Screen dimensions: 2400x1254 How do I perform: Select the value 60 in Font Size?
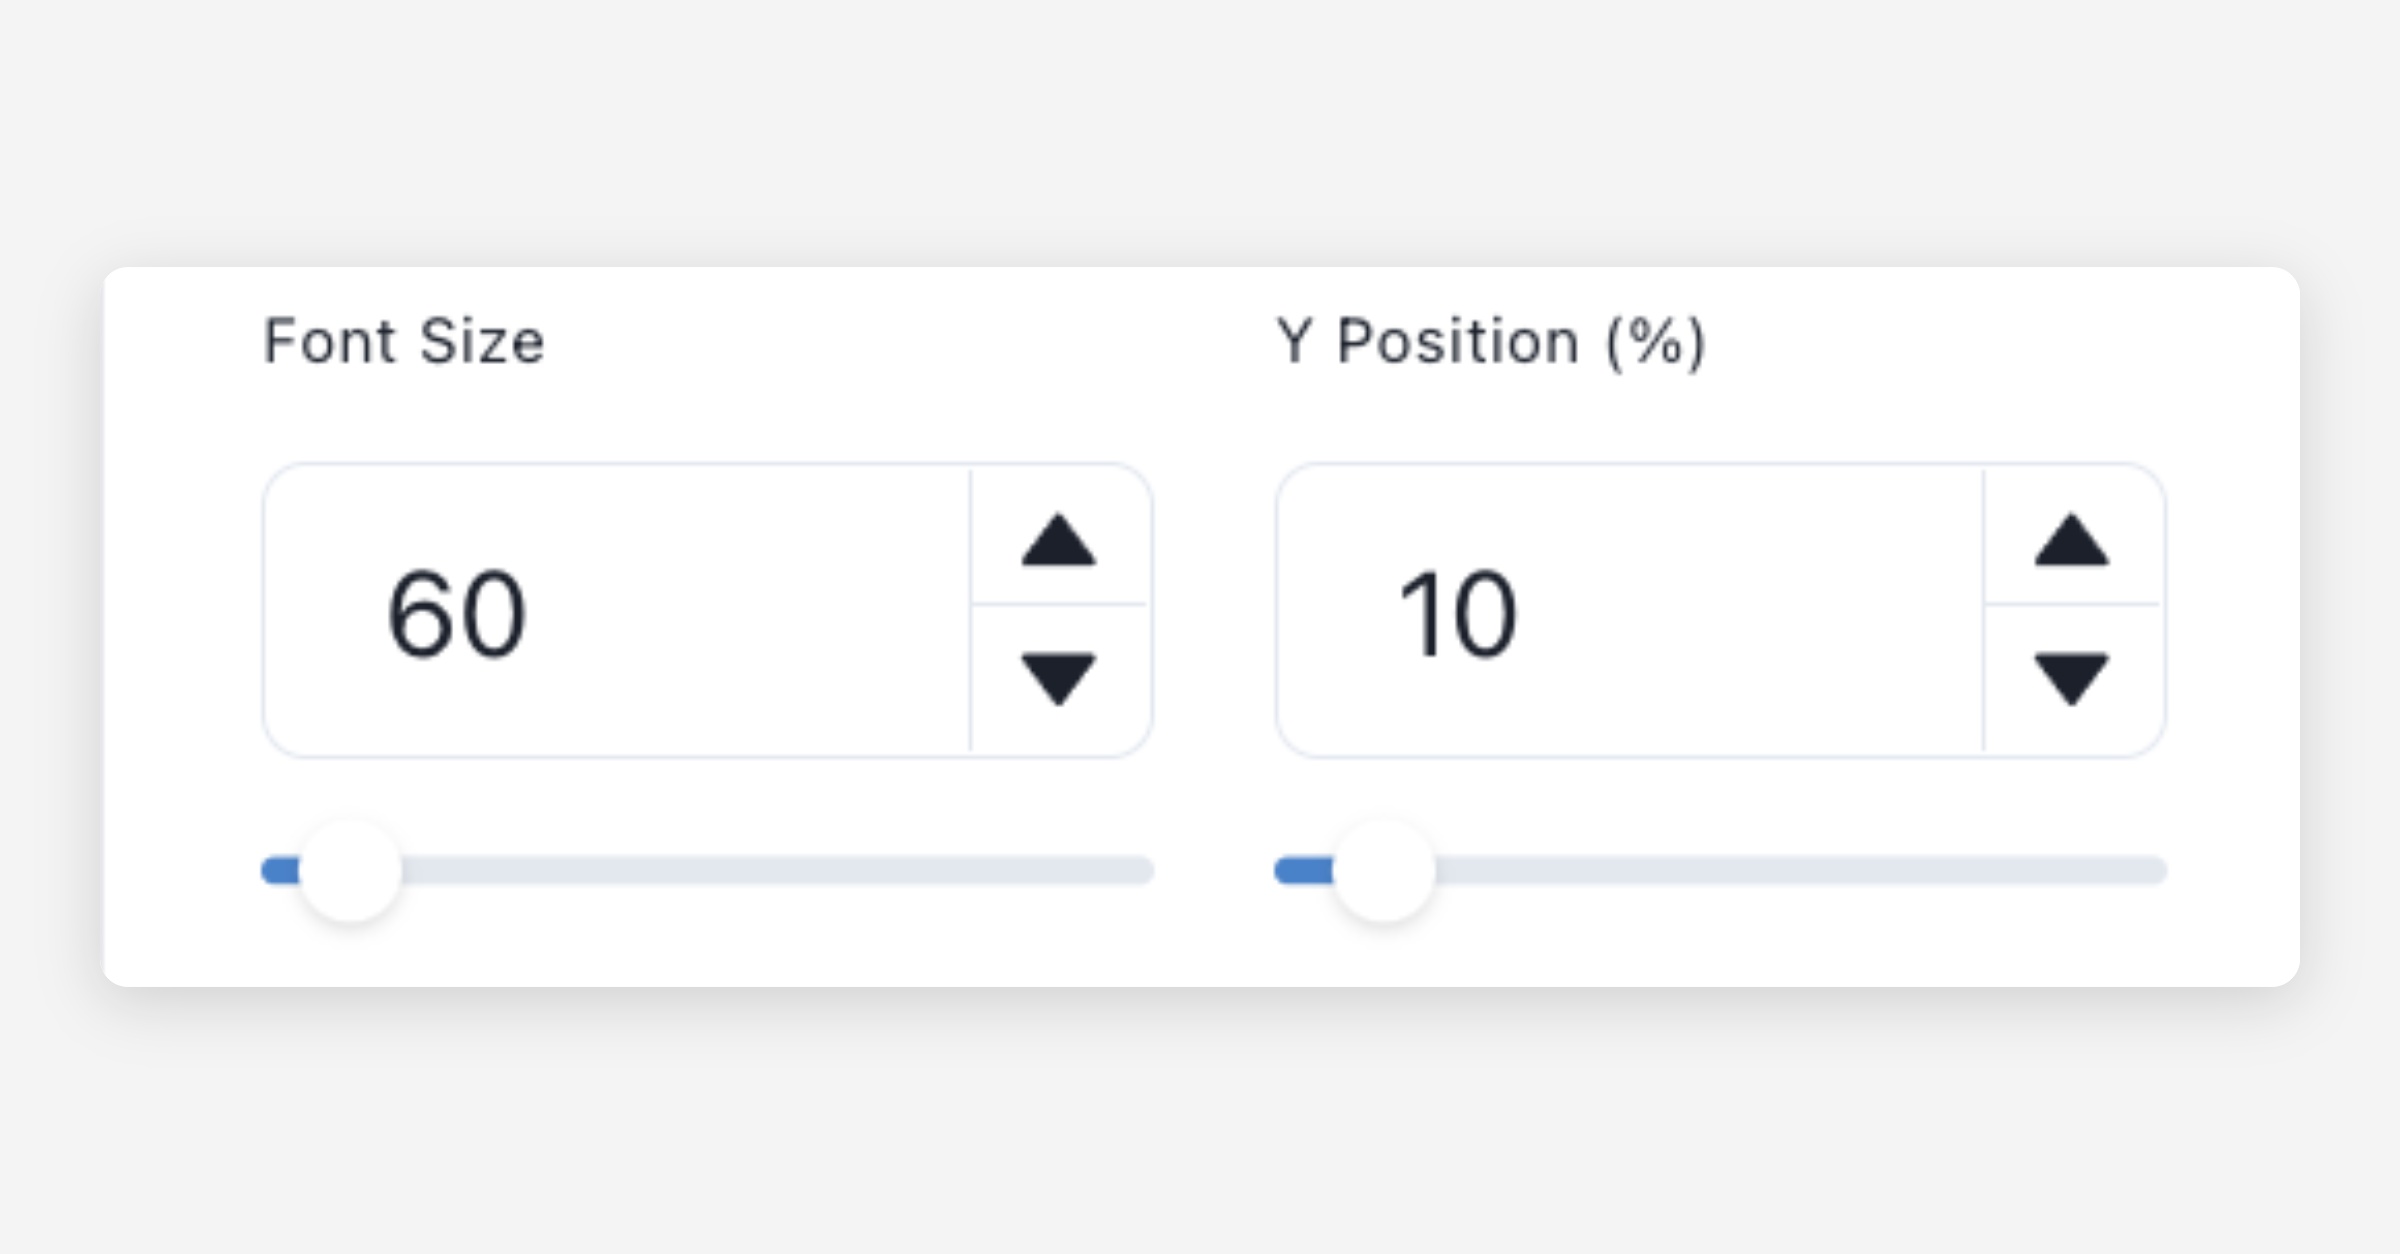point(456,613)
